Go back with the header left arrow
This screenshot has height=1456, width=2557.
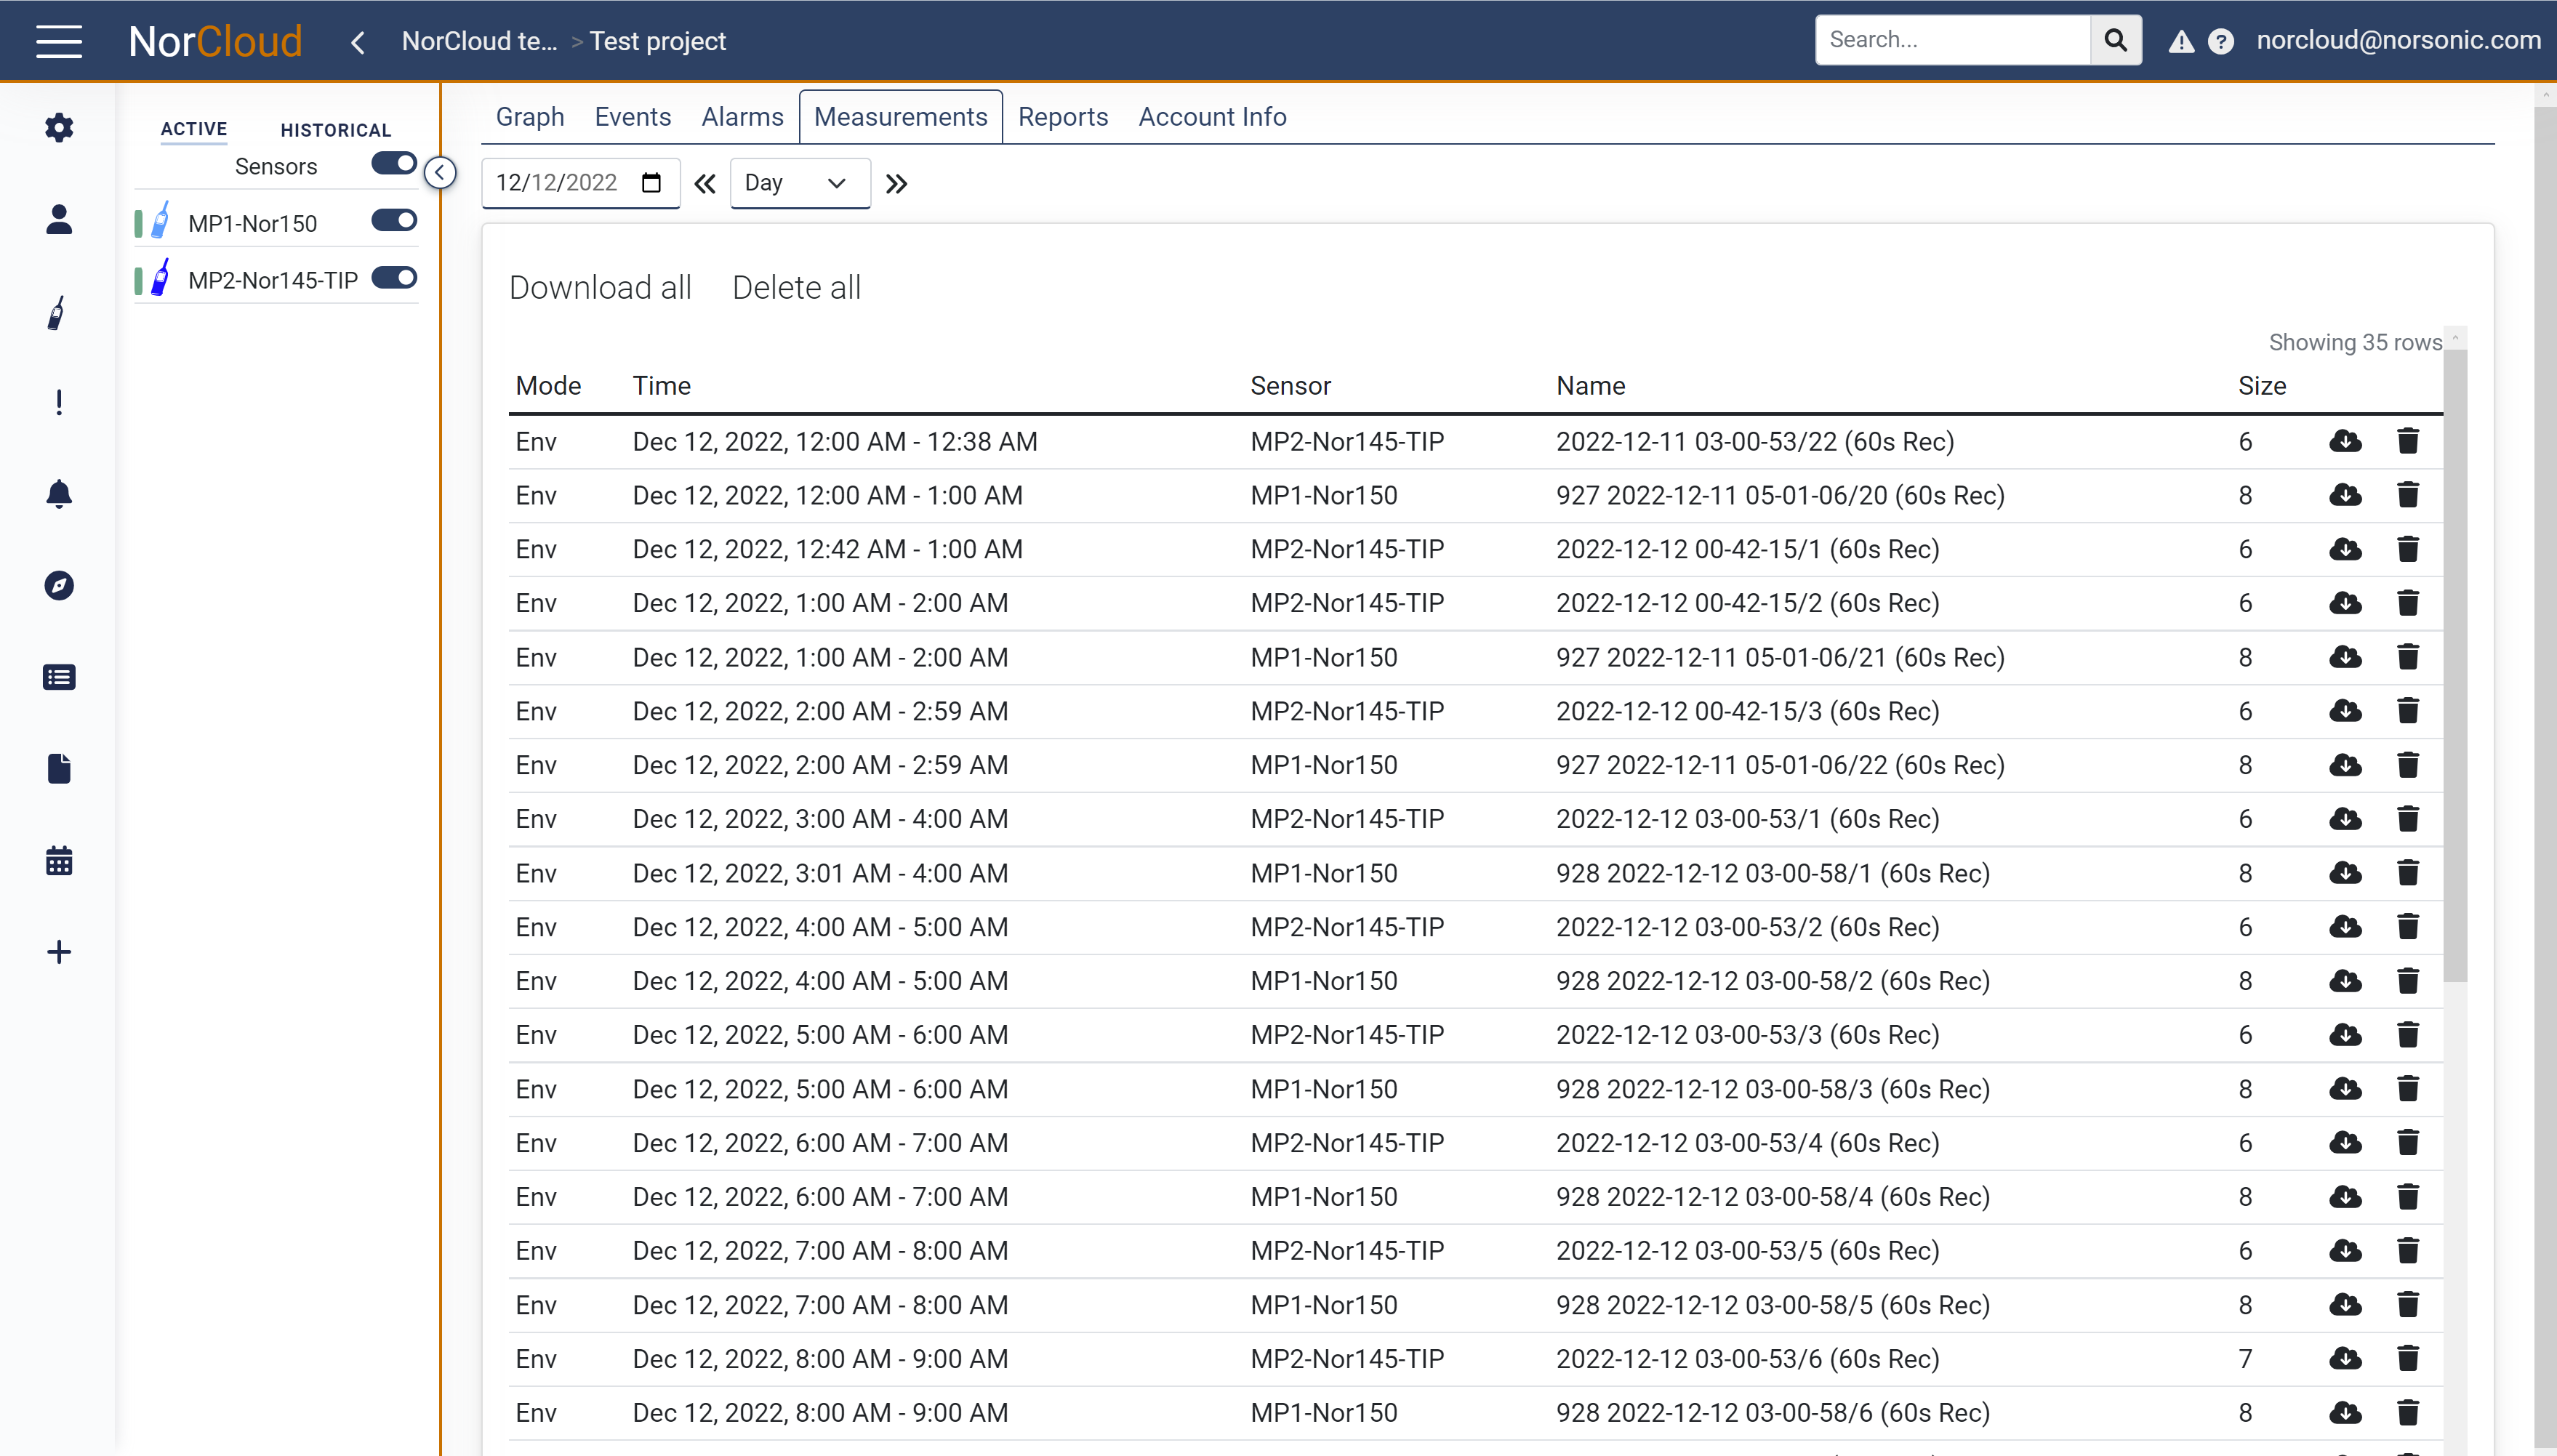[358, 42]
